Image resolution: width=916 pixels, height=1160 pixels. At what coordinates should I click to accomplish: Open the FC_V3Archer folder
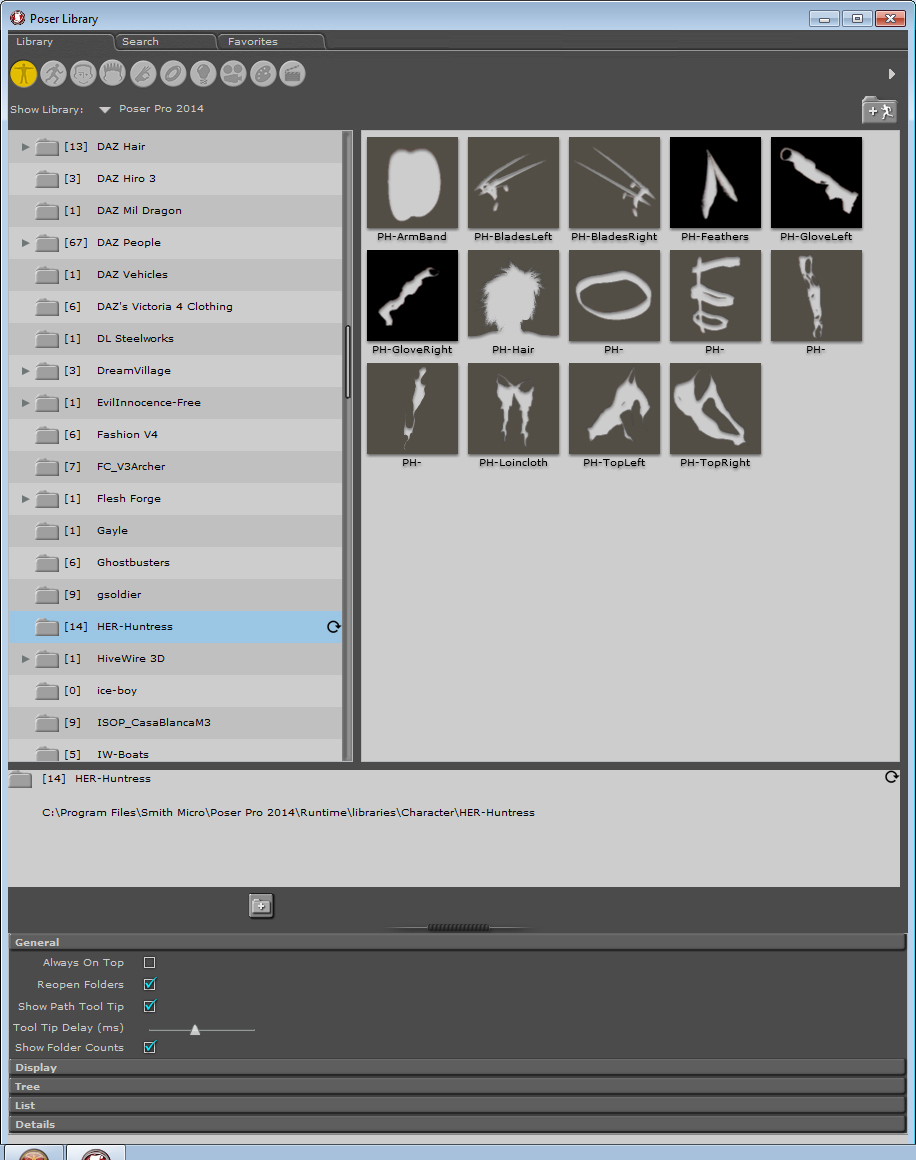click(x=175, y=467)
